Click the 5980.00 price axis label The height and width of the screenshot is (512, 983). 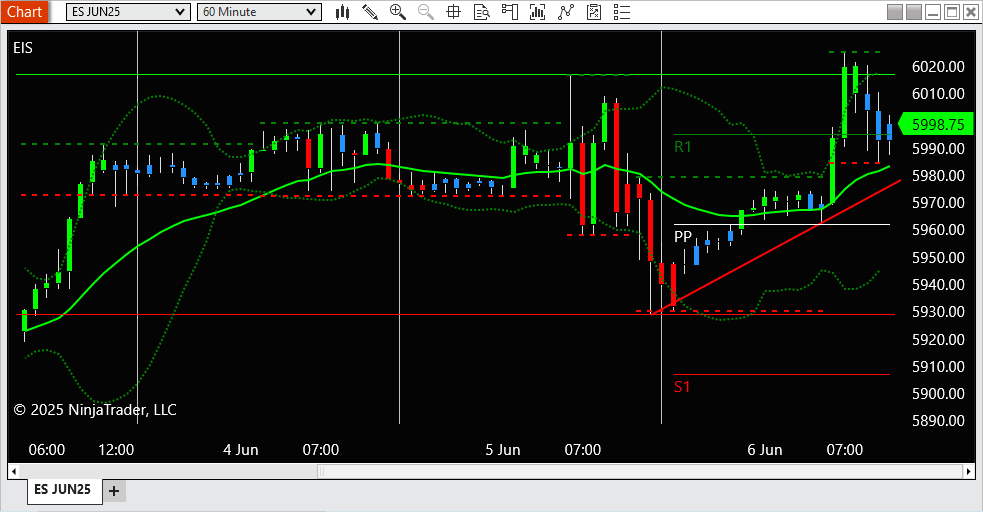(x=938, y=175)
